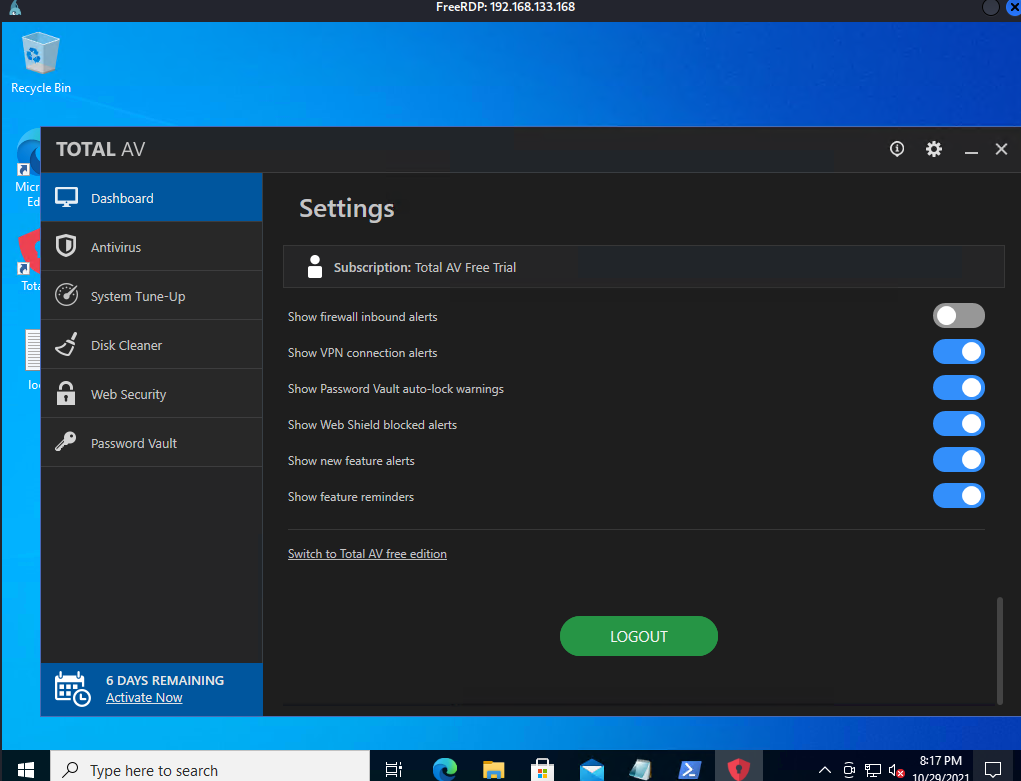Click the 6 DAYS REMAINING text
Image resolution: width=1021 pixels, height=781 pixels.
[x=165, y=680]
